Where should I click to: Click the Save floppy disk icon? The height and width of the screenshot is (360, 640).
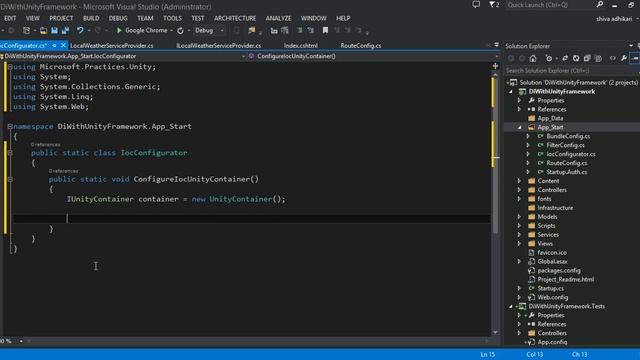point(54,31)
